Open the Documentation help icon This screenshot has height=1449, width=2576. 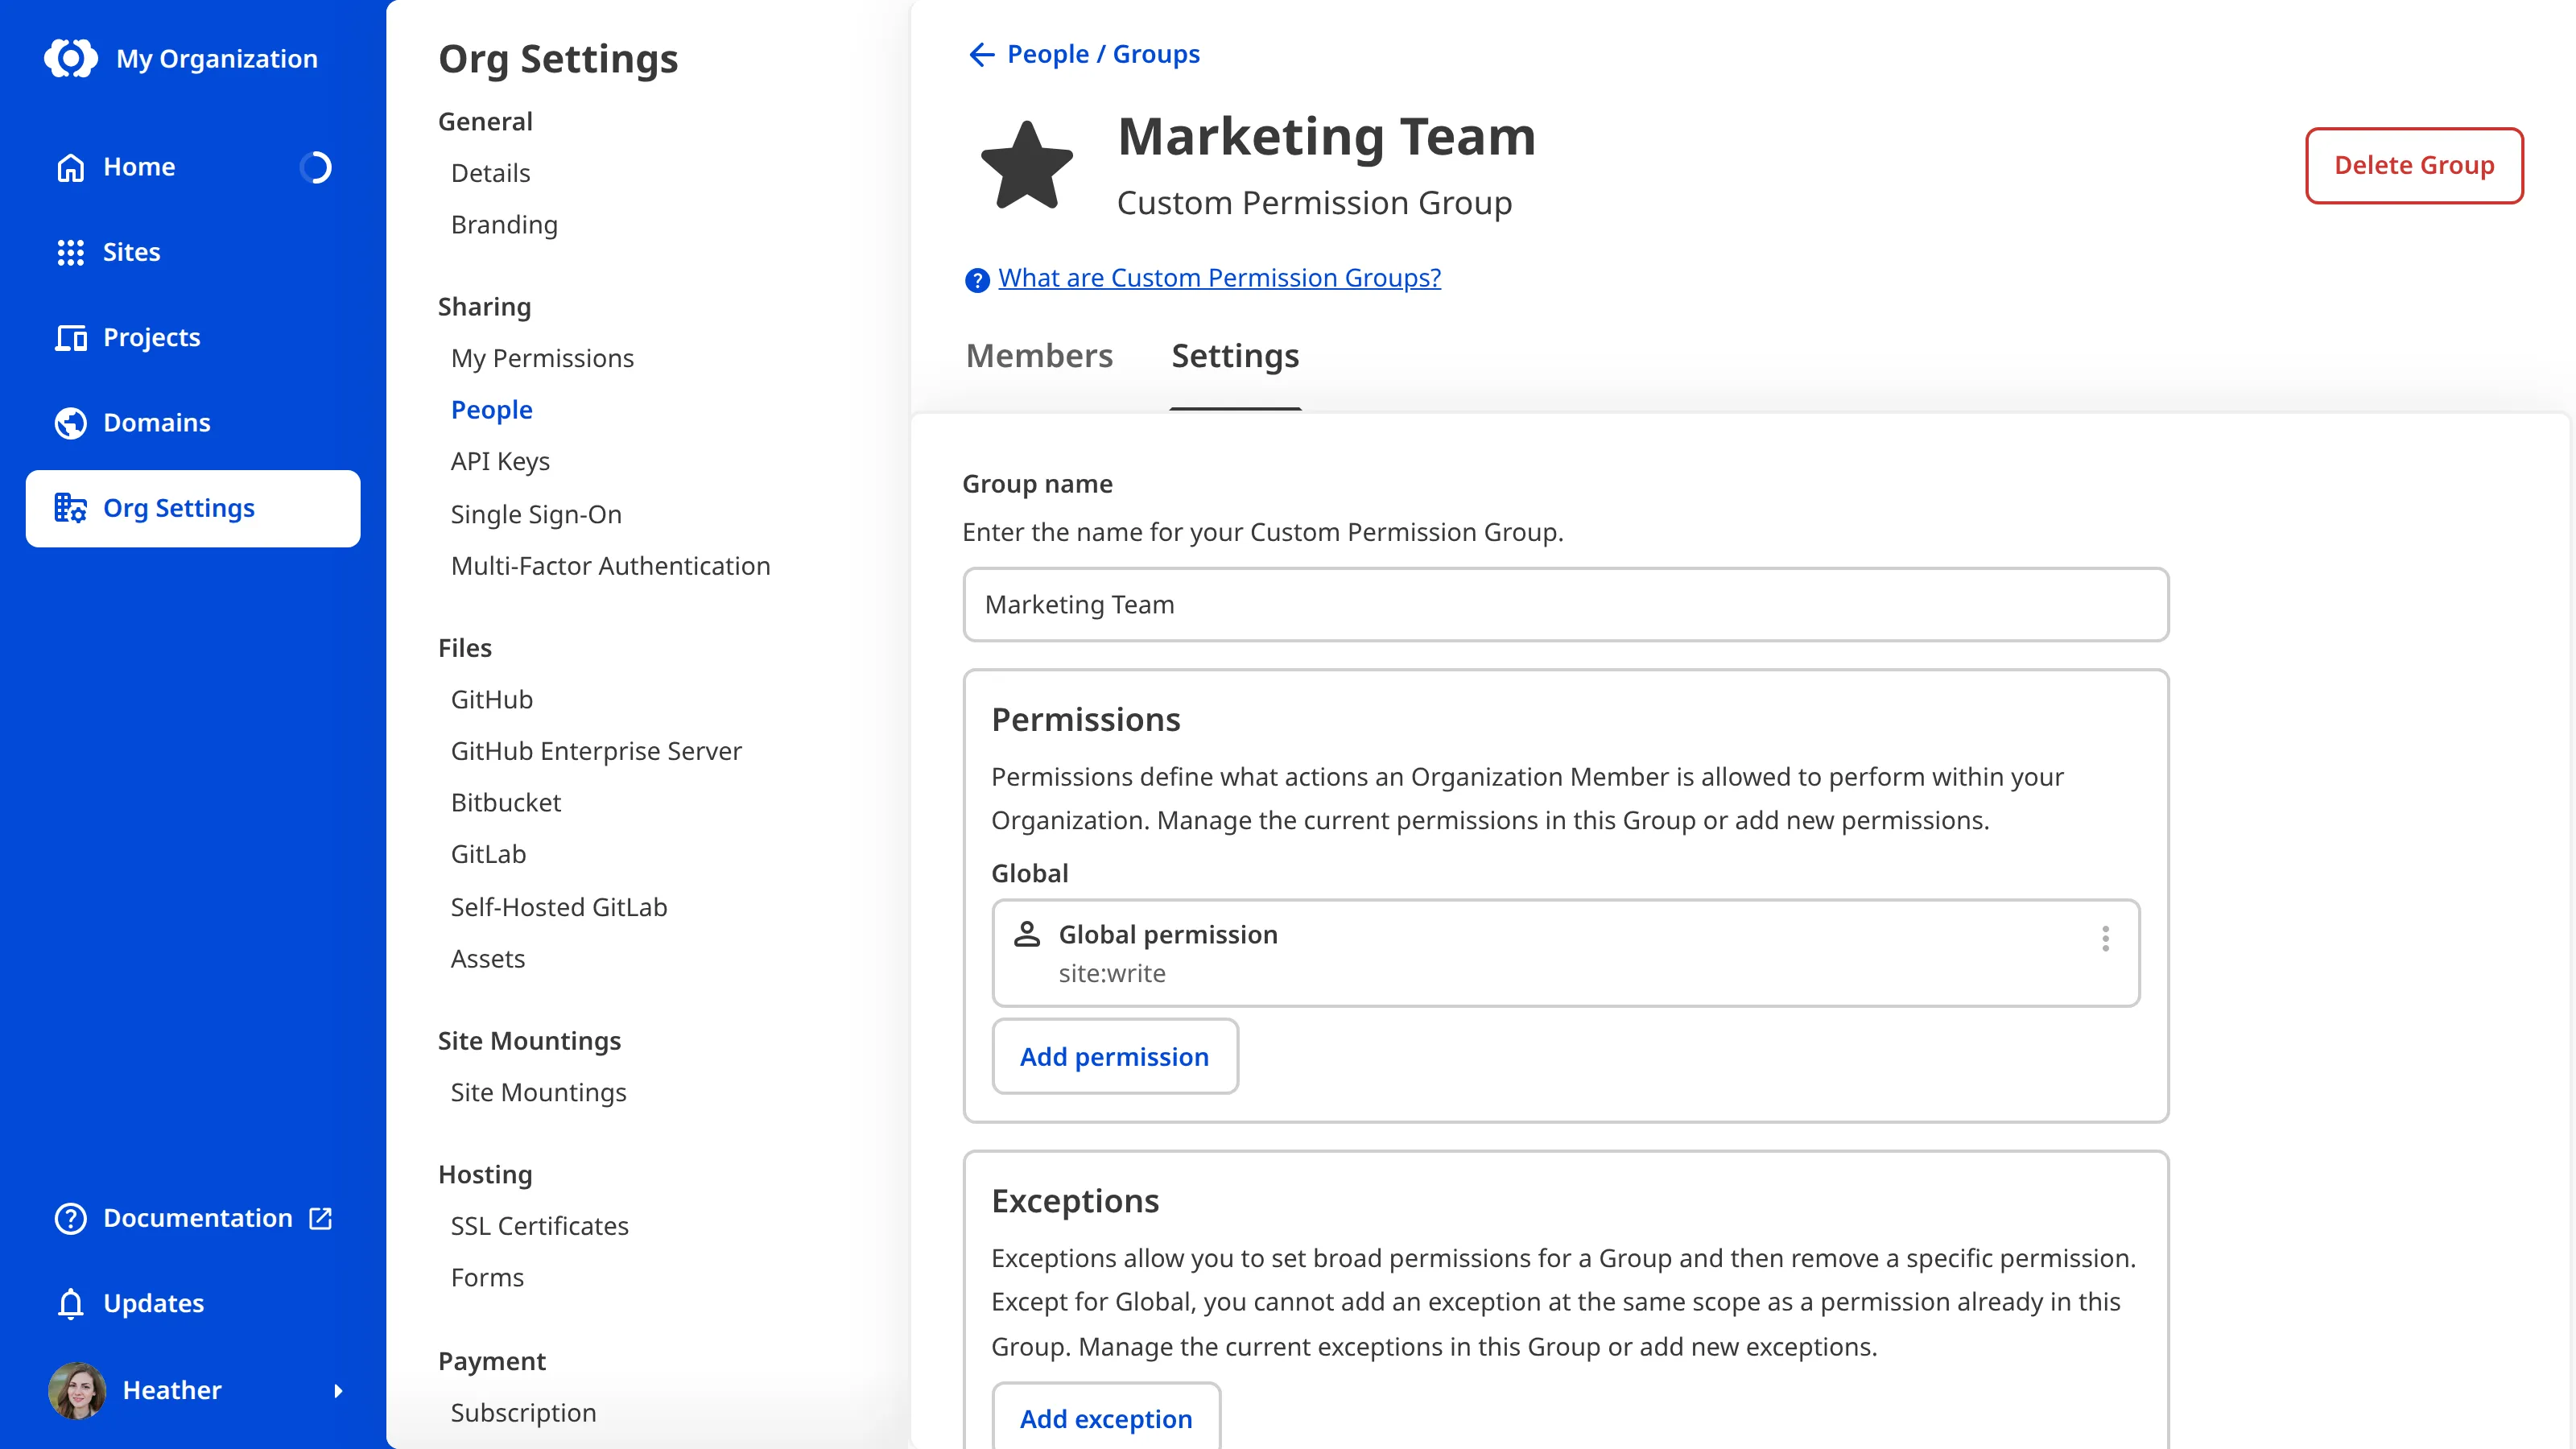71,1218
